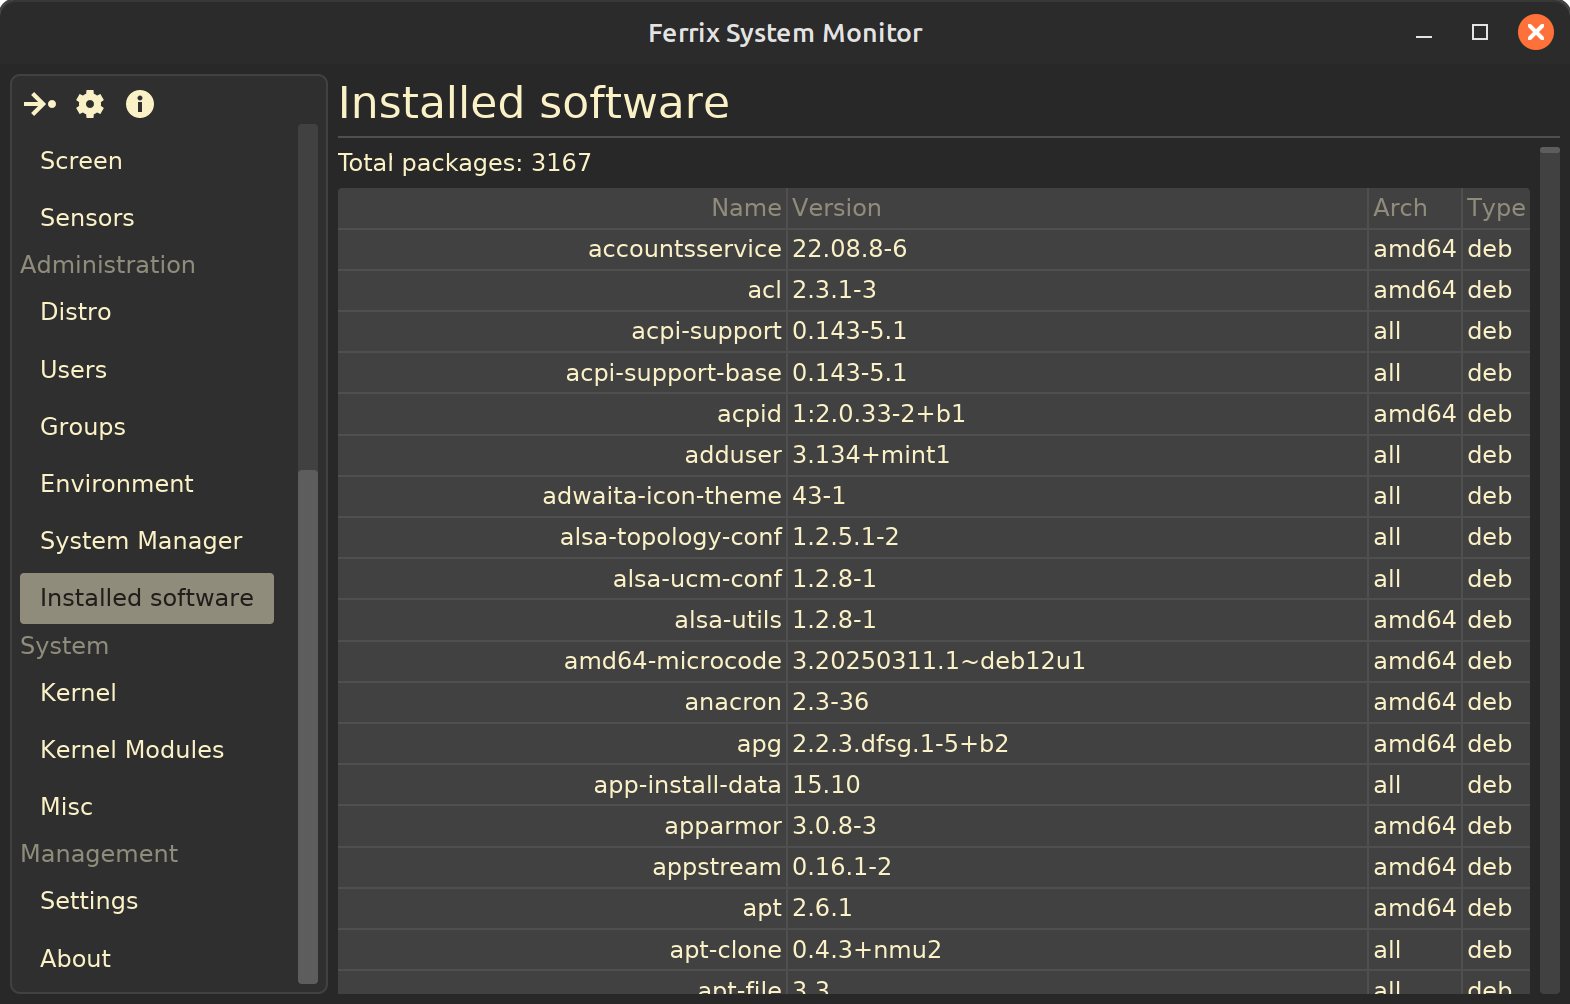
Task: Open settings via the gear icon
Action: 90,104
